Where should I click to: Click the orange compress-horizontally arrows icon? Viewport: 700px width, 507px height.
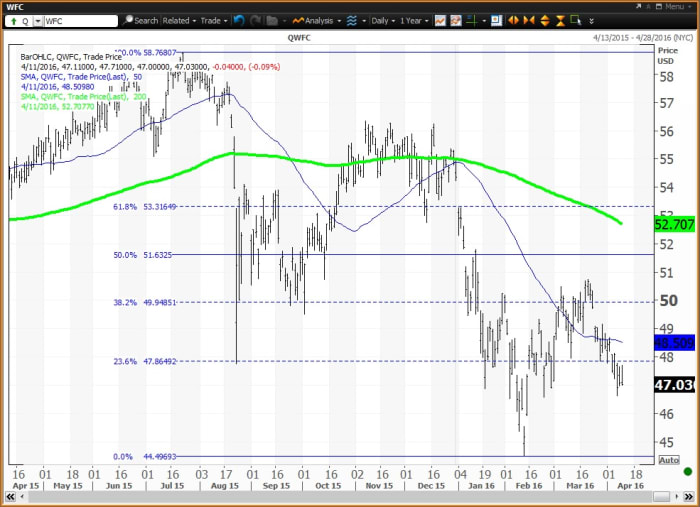click(529, 21)
